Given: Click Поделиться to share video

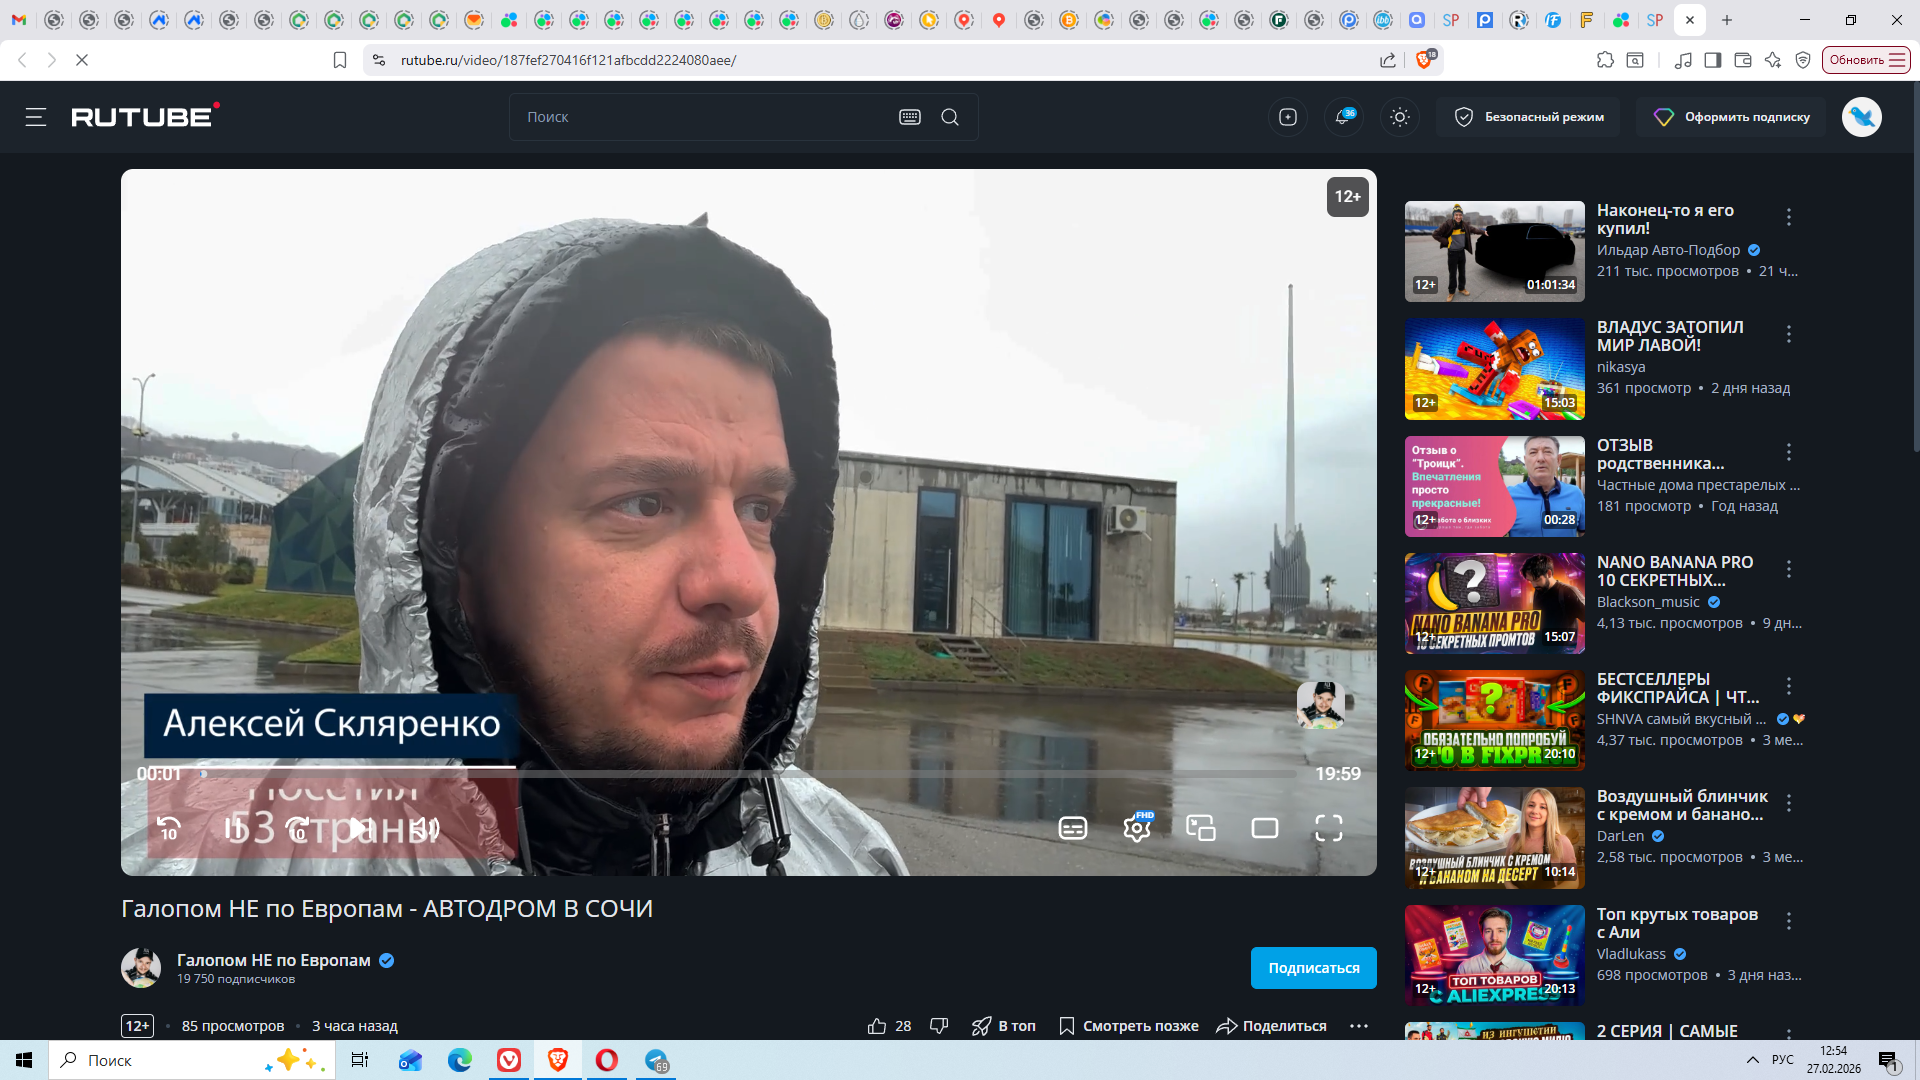Looking at the screenshot, I should coord(1271,1026).
